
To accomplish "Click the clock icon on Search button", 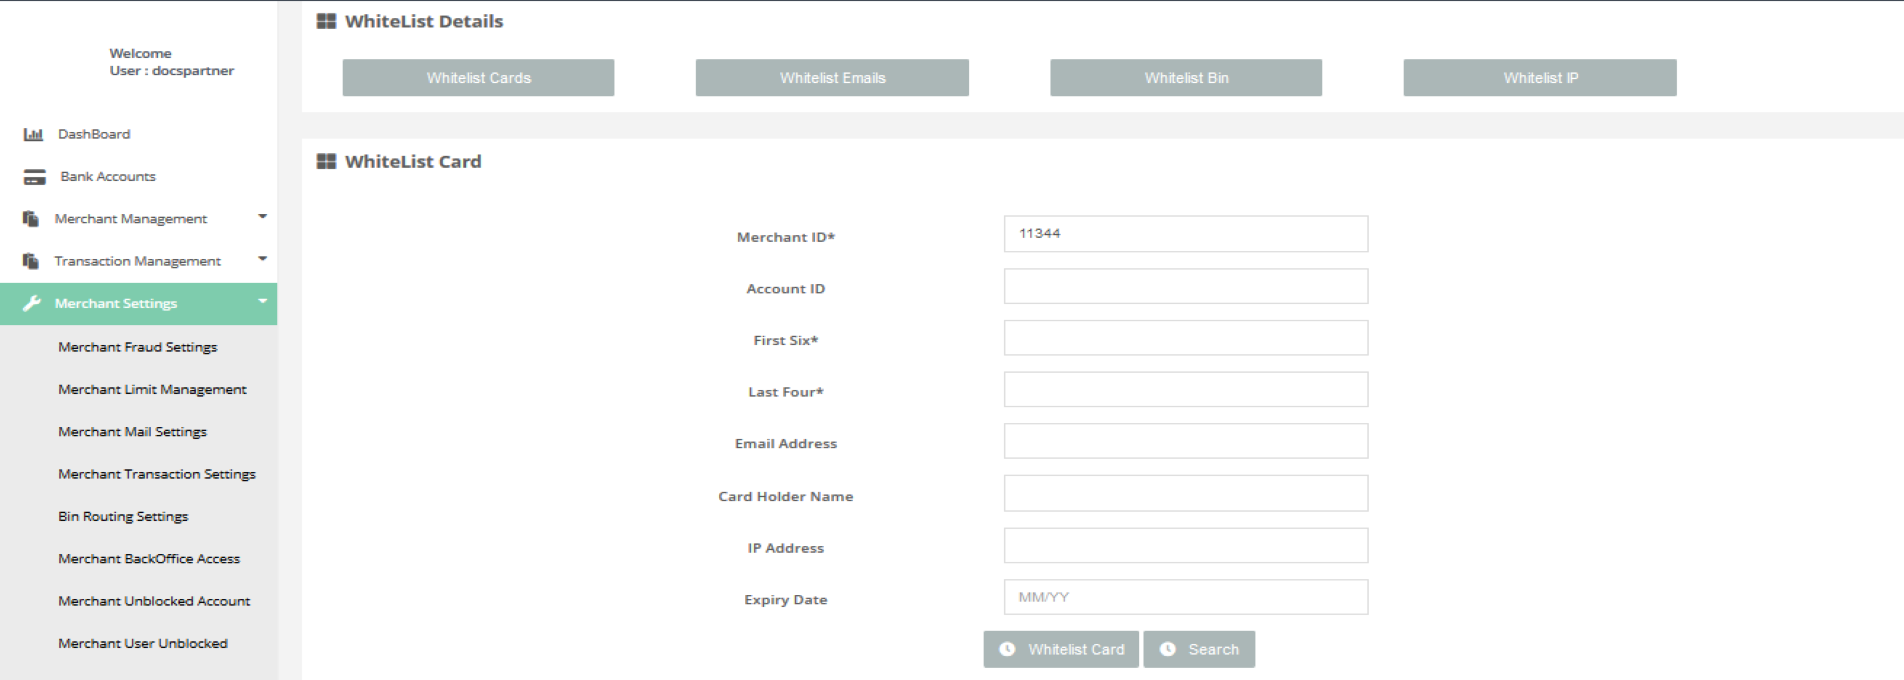I will coord(1167,649).
